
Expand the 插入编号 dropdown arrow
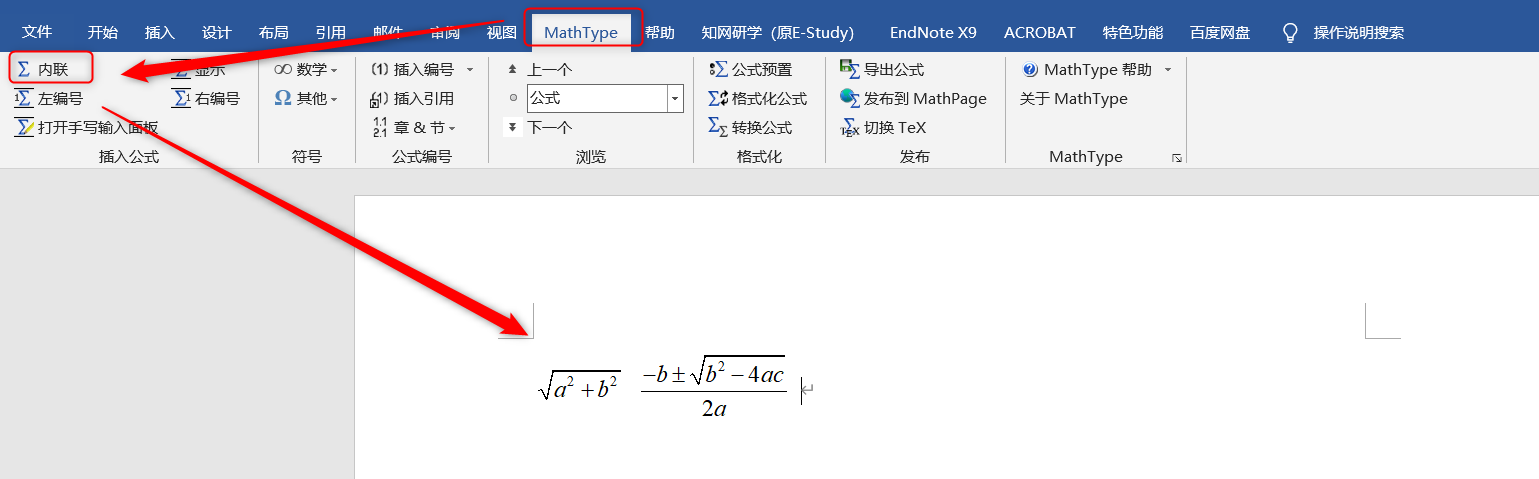pyautogui.click(x=470, y=69)
